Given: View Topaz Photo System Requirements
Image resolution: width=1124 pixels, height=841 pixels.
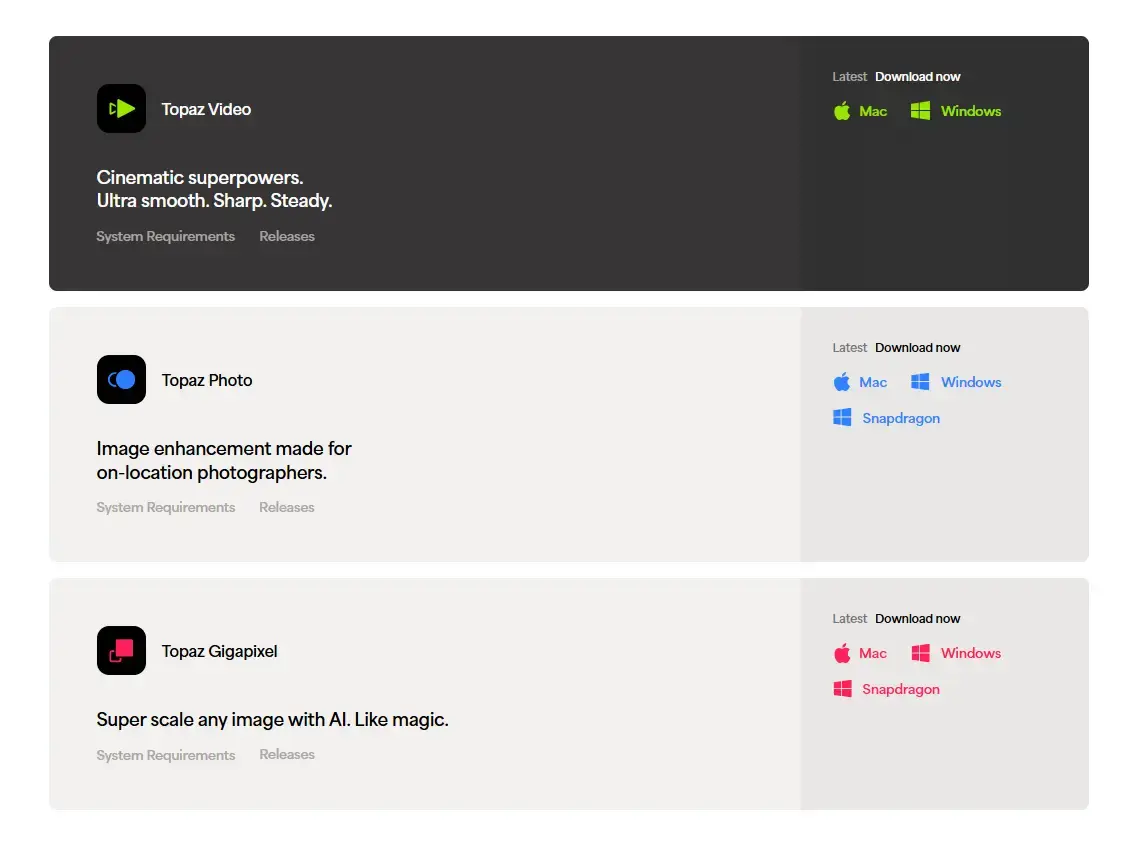Looking at the screenshot, I should click(165, 508).
